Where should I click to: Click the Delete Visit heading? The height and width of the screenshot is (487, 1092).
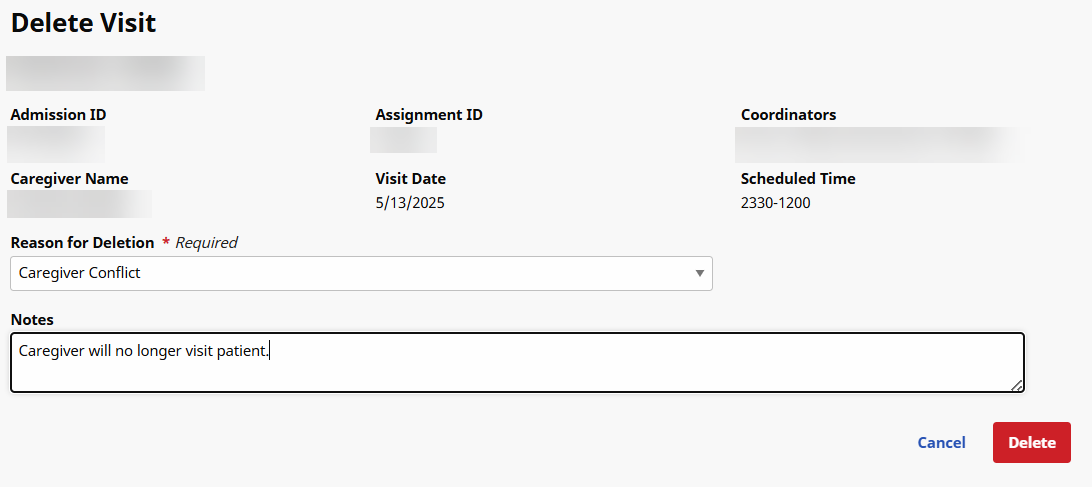click(83, 23)
